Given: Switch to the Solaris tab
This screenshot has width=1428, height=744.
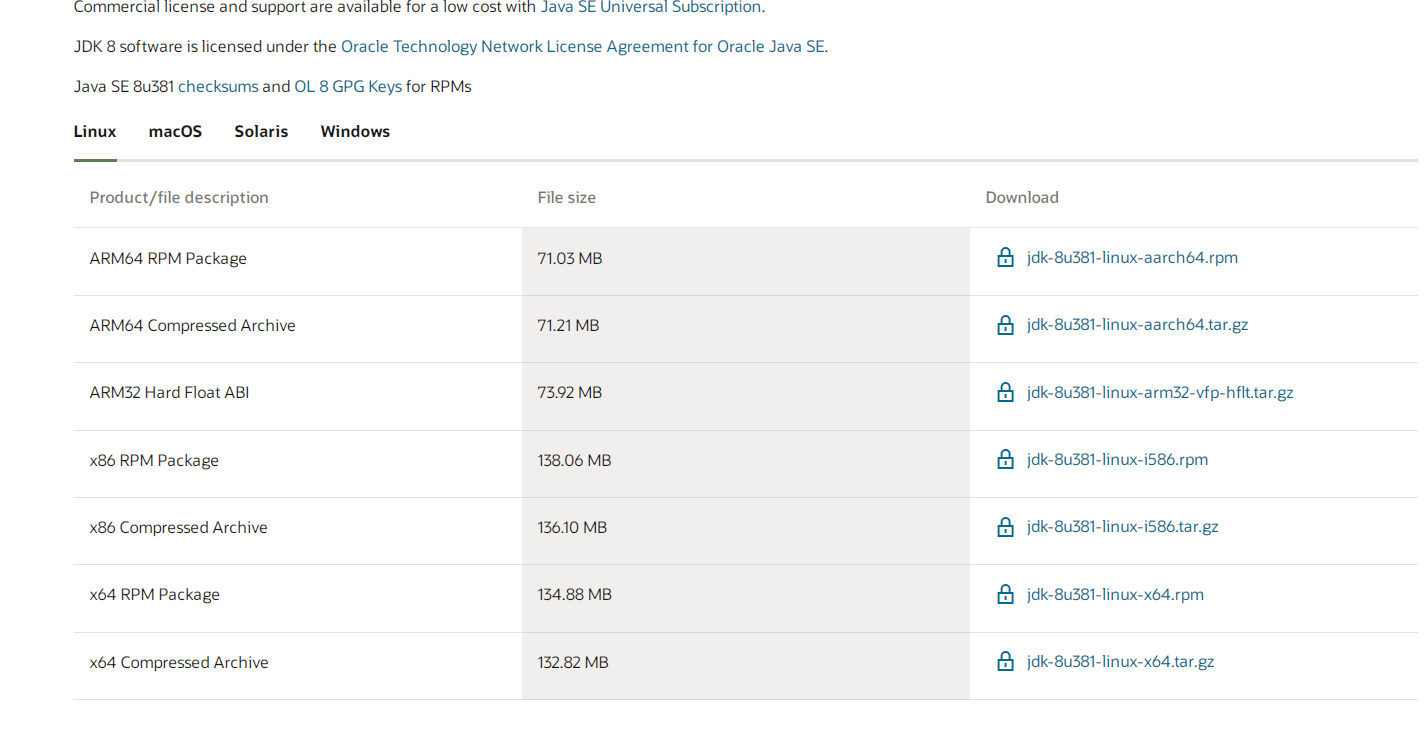Looking at the screenshot, I should pyautogui.click(x=261, y=132).
